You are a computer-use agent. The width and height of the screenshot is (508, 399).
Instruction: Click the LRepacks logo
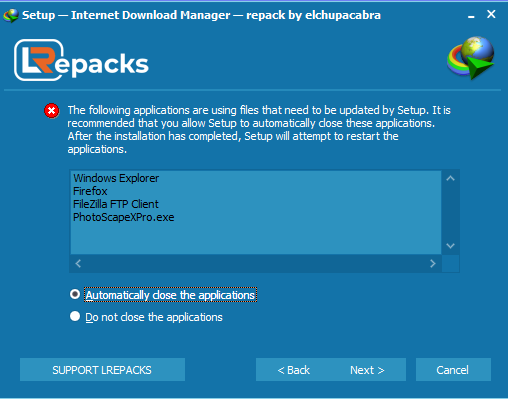click(x=81, y=60)
